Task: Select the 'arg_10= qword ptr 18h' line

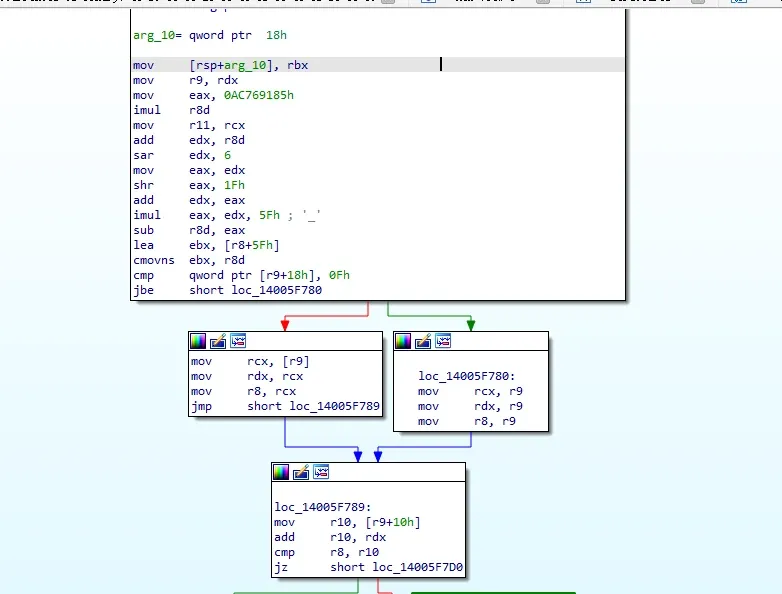Action: click(x=210, y=35)
